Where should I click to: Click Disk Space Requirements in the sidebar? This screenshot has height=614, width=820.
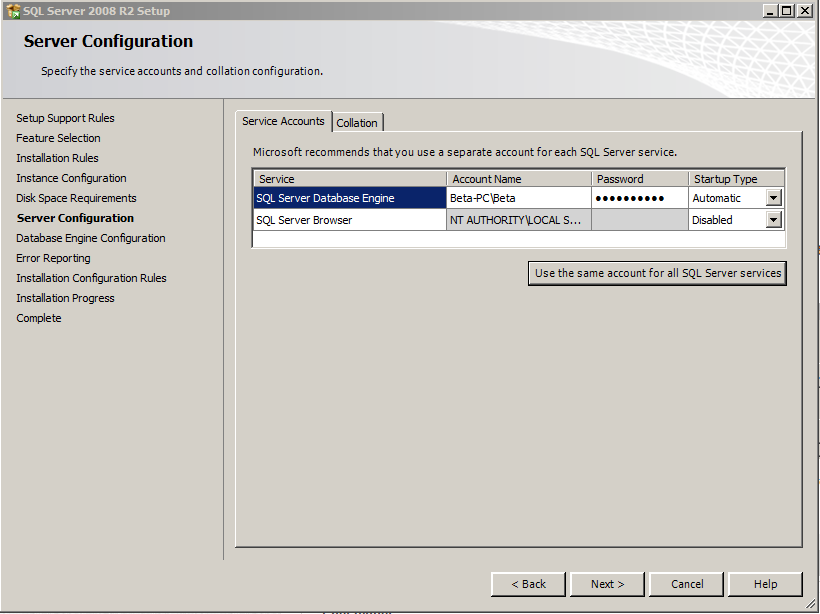(76, 198)
